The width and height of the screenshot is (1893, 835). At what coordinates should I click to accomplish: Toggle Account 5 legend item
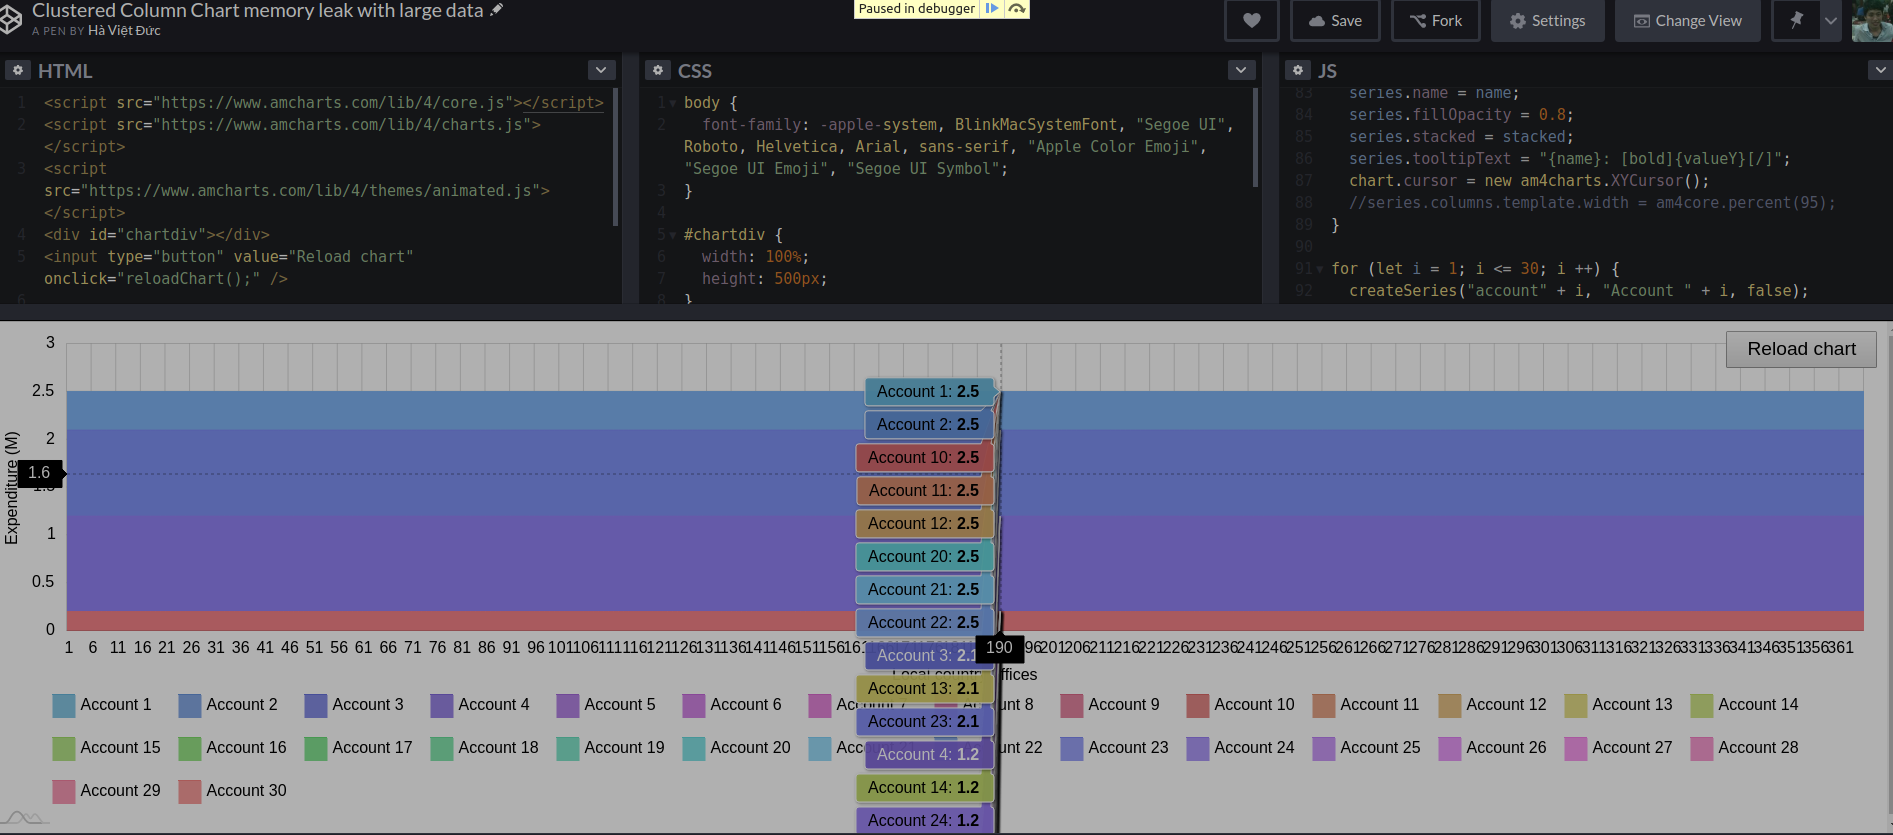(x=606, y=705)
